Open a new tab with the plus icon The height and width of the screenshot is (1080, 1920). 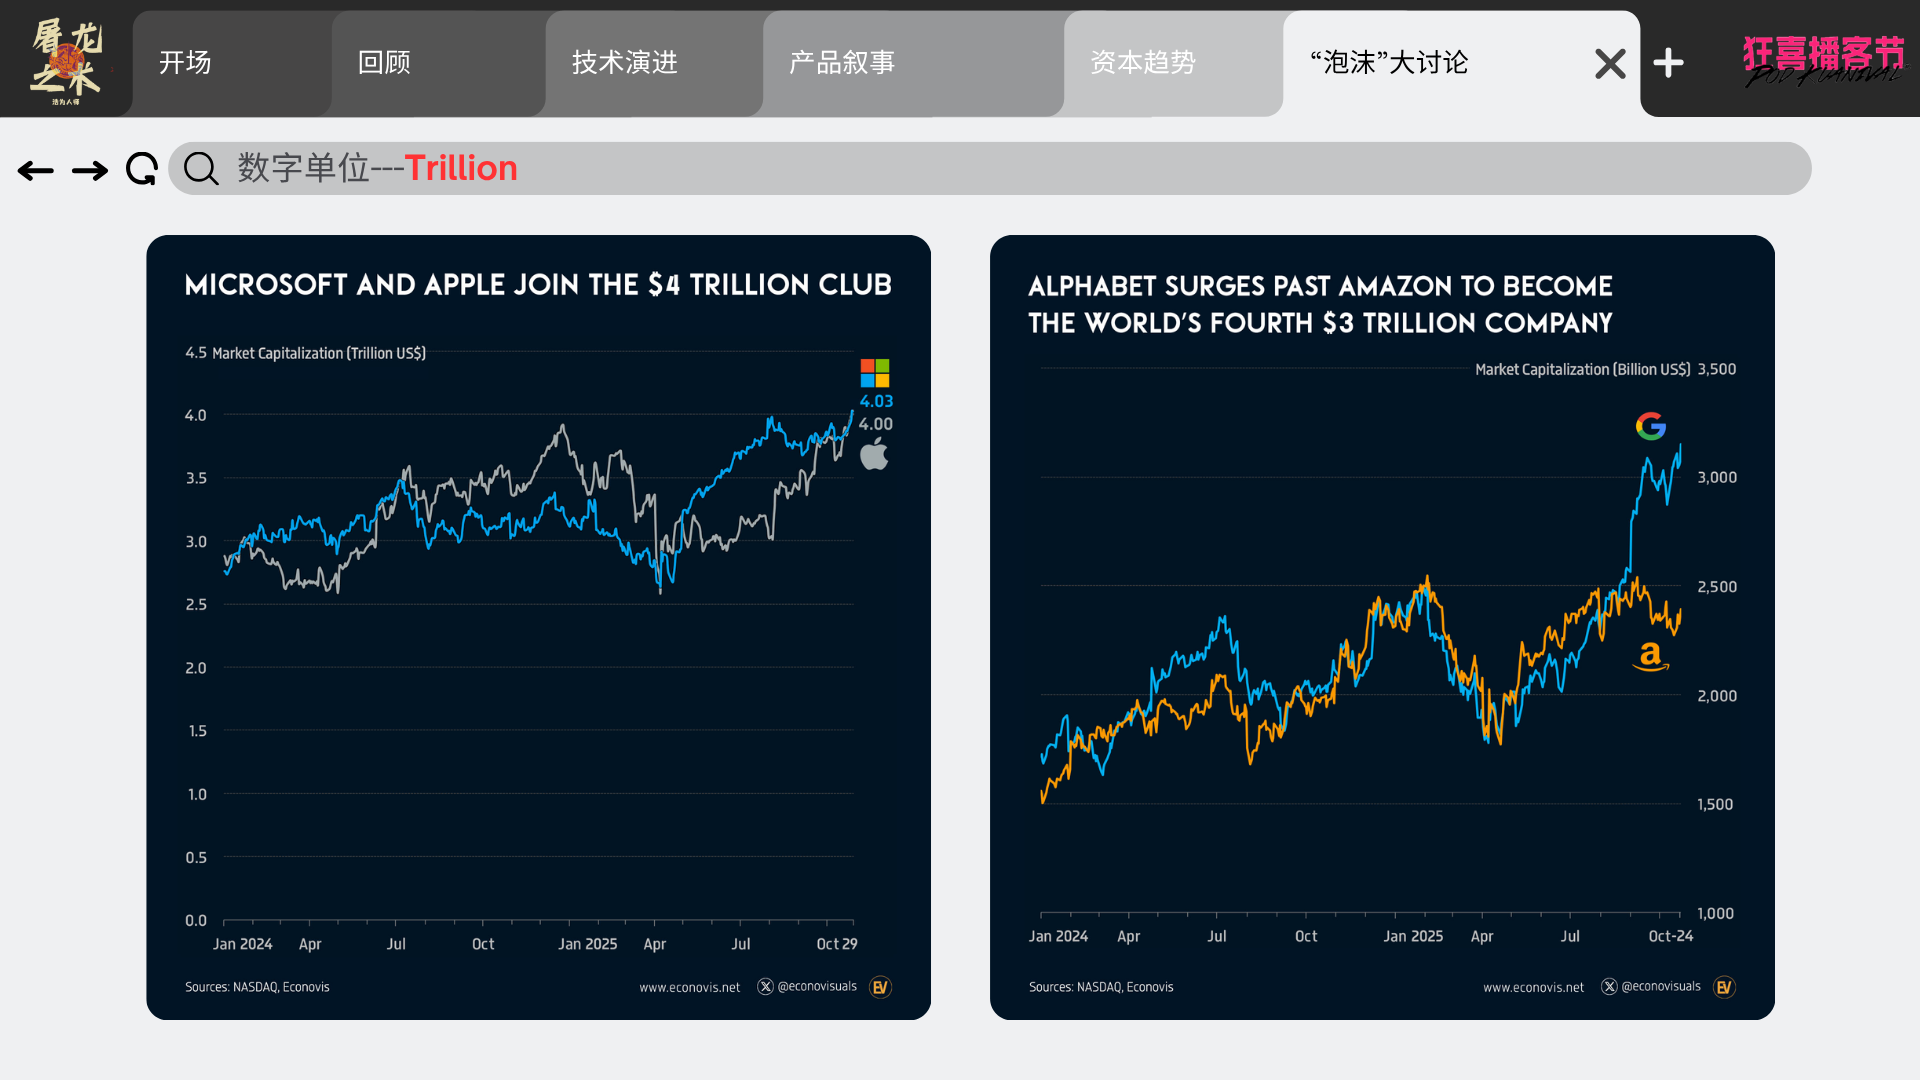pyautogui.click(x=1668, y=63)
